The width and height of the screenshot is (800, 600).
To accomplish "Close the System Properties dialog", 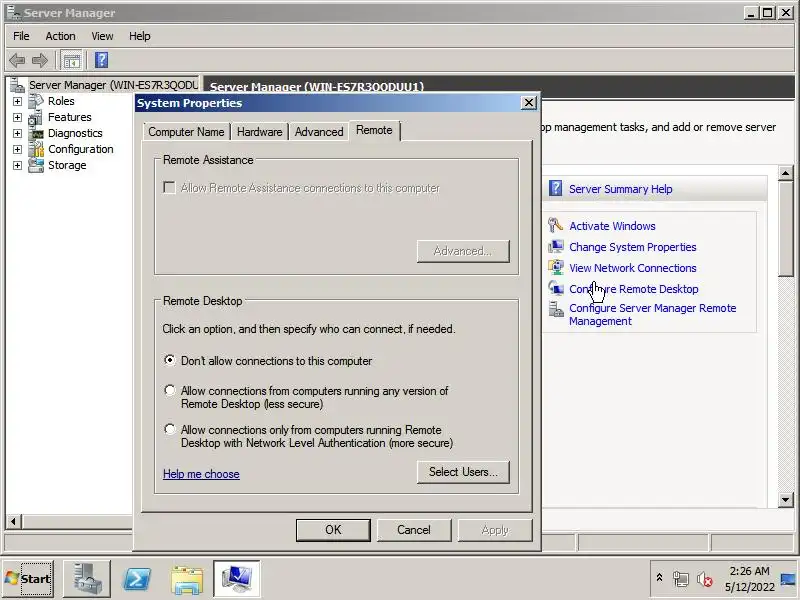I will [x=529, y=103].
